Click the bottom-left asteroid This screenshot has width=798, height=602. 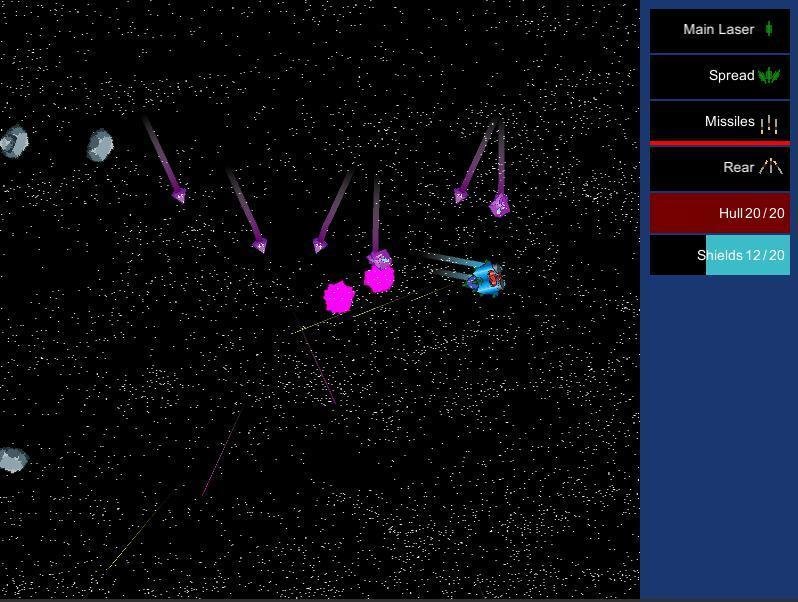point(12,459)
